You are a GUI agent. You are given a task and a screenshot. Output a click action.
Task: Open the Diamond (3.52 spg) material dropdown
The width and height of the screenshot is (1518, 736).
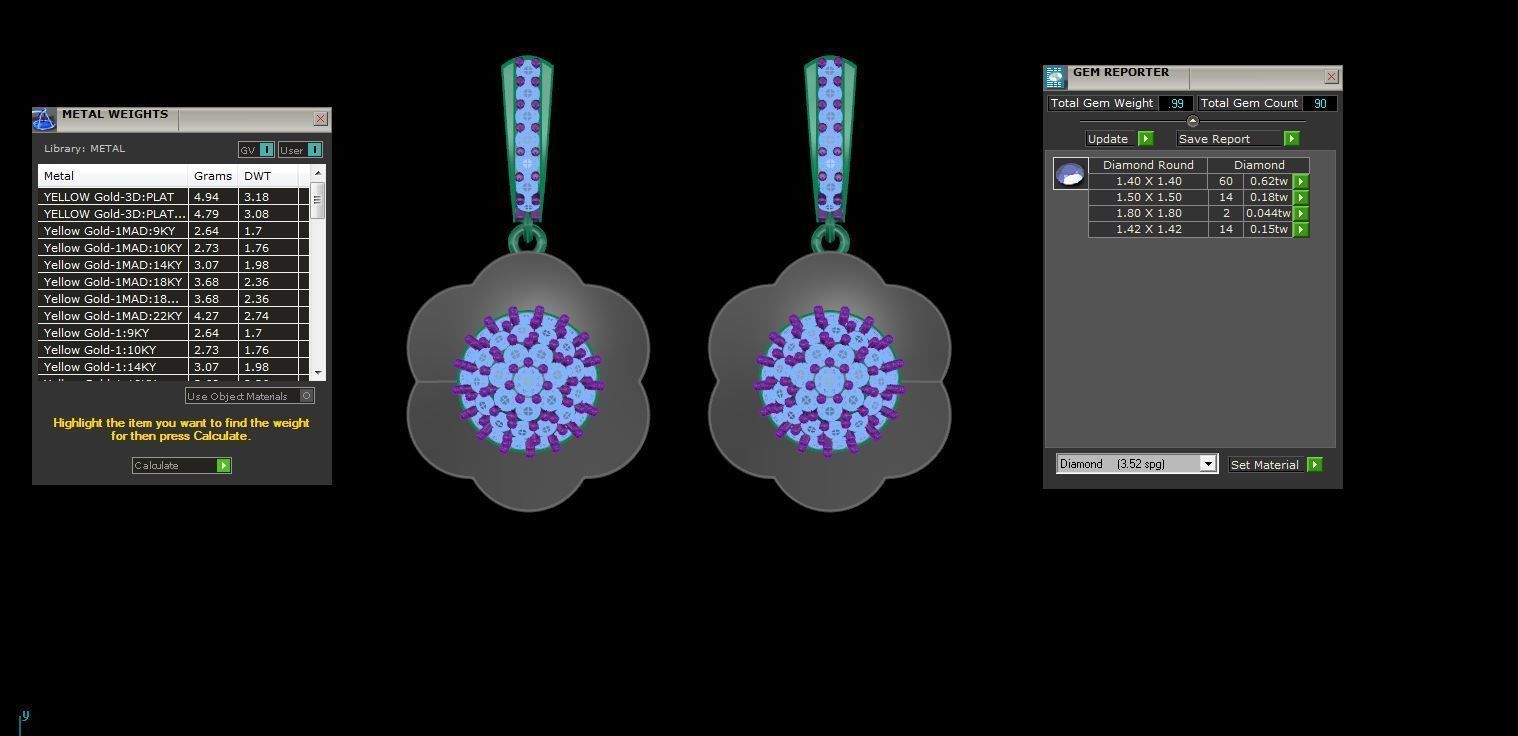coord(1208,464)
